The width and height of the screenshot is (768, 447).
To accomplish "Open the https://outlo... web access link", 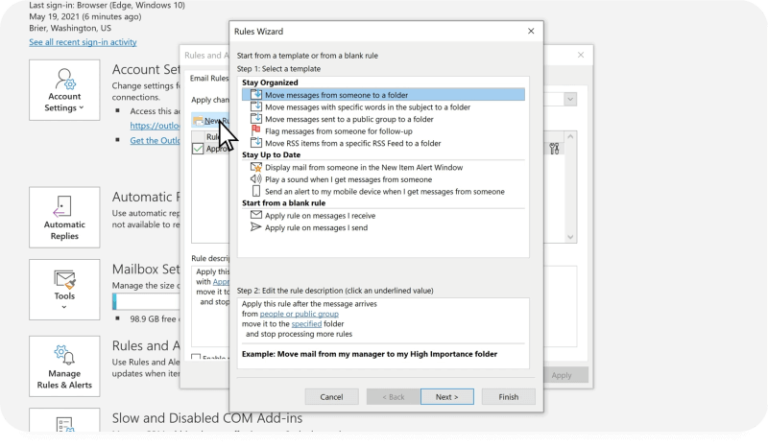I will pos(155,125).
